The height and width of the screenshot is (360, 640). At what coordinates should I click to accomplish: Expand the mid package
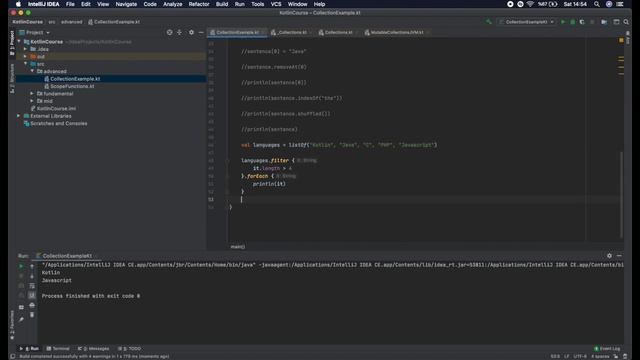(32, 101)
